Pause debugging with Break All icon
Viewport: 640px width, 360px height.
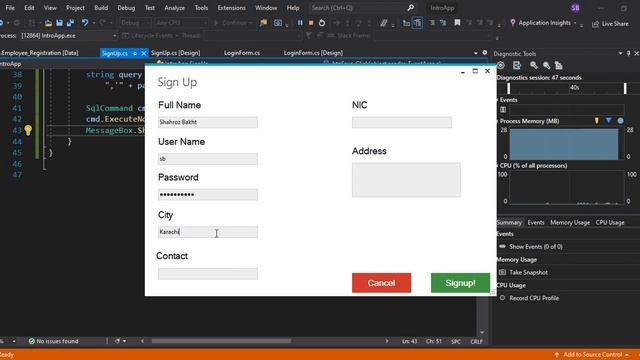(x=300, y=23)
